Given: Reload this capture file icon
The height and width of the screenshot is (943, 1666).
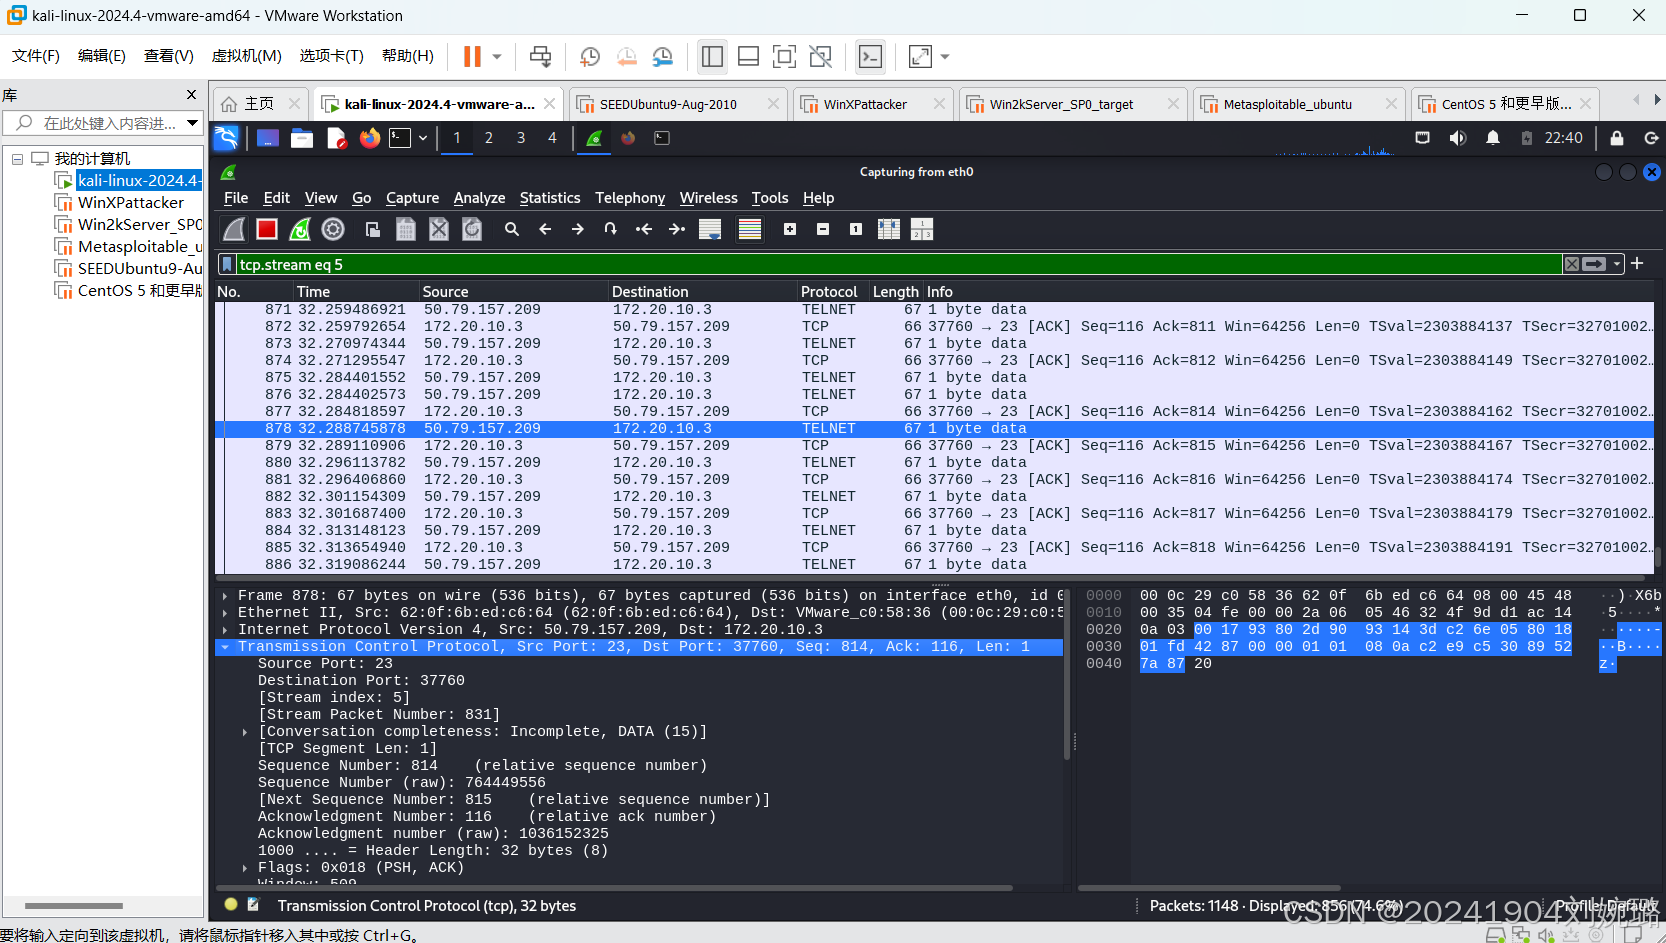Looking at the screenshot, I should (x=472, y=230).
